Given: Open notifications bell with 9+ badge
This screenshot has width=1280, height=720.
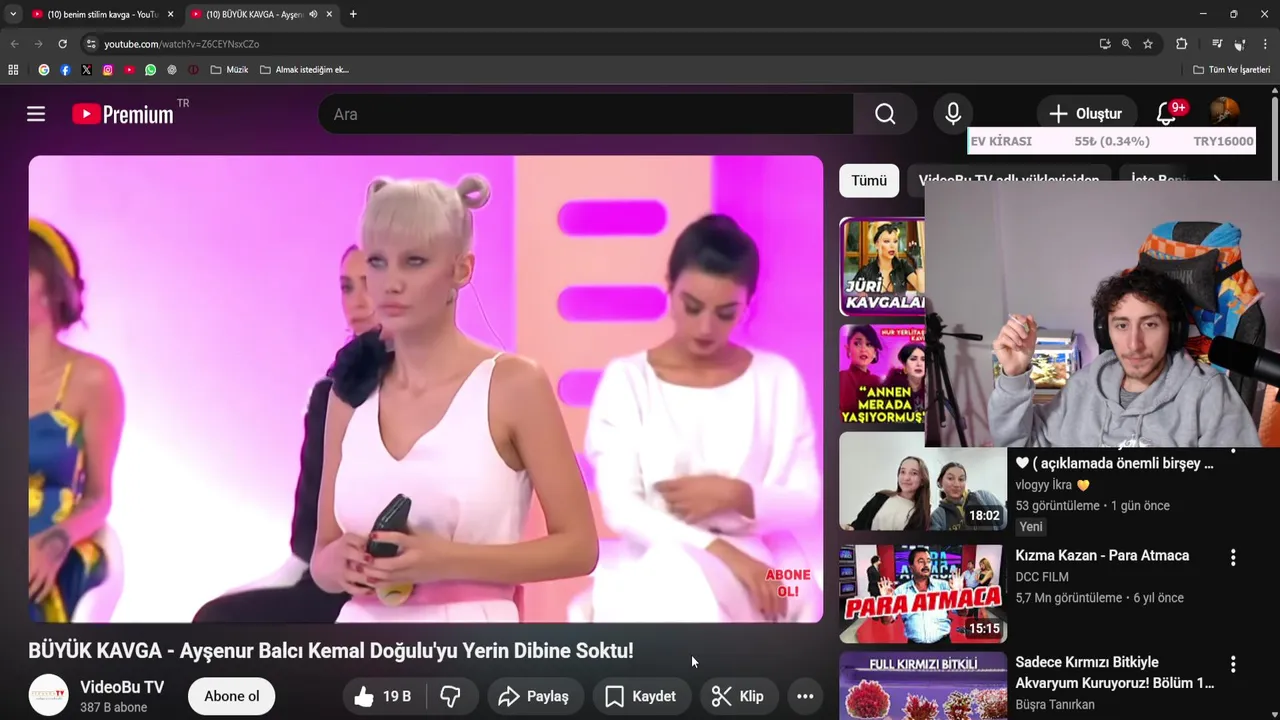Looking at the screenshot, I should pos(1166,114).
